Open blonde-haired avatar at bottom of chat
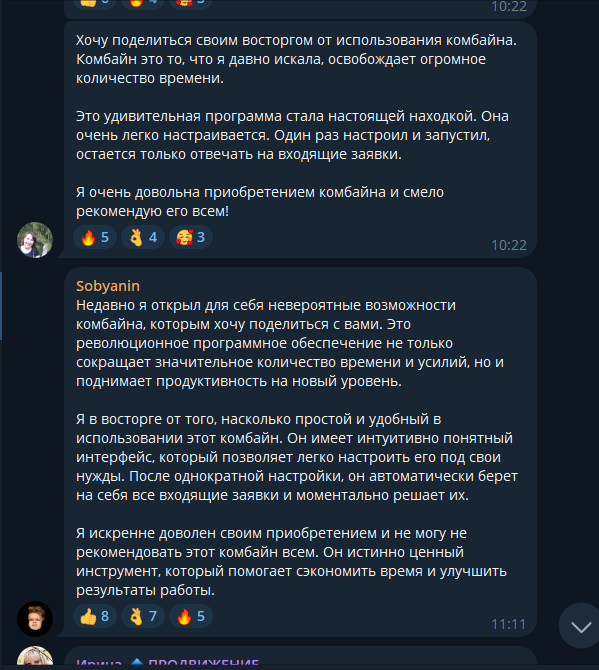 (35, 656)
